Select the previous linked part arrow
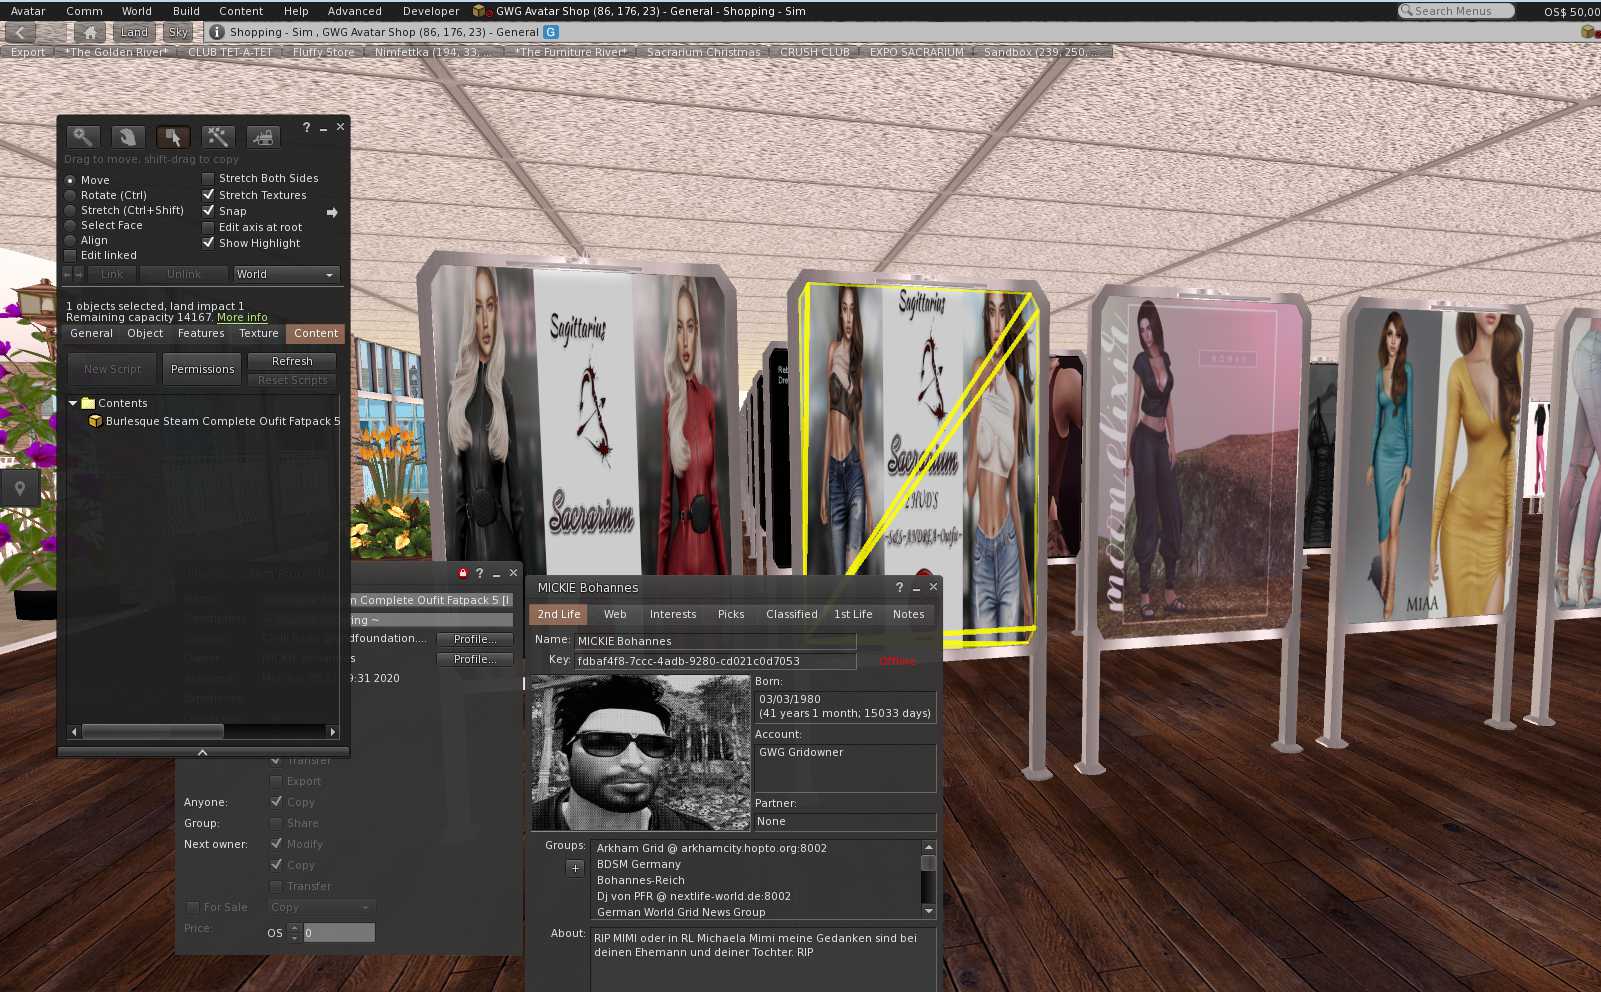1601x992 pixels. point(68,274)
